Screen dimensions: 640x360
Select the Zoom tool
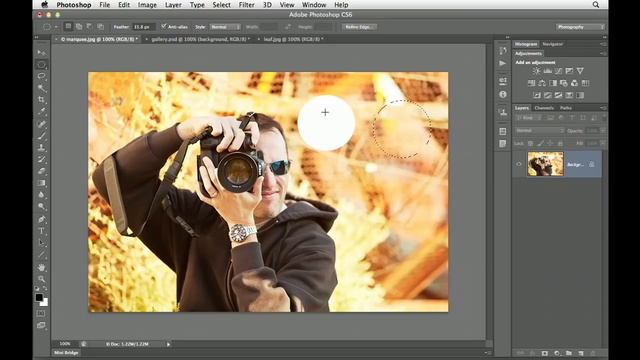(41, 279)
